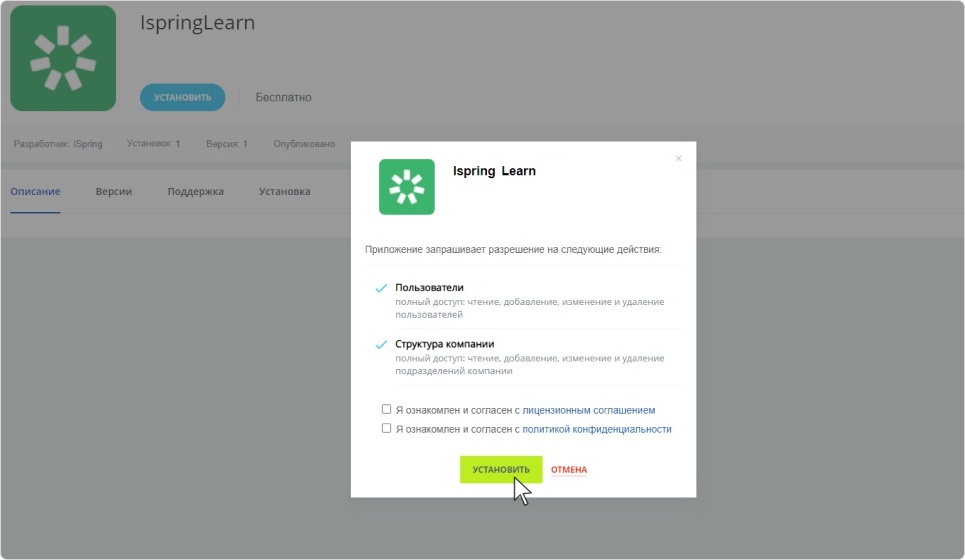Open the политикой конфиденциальности link

(596, 429)
